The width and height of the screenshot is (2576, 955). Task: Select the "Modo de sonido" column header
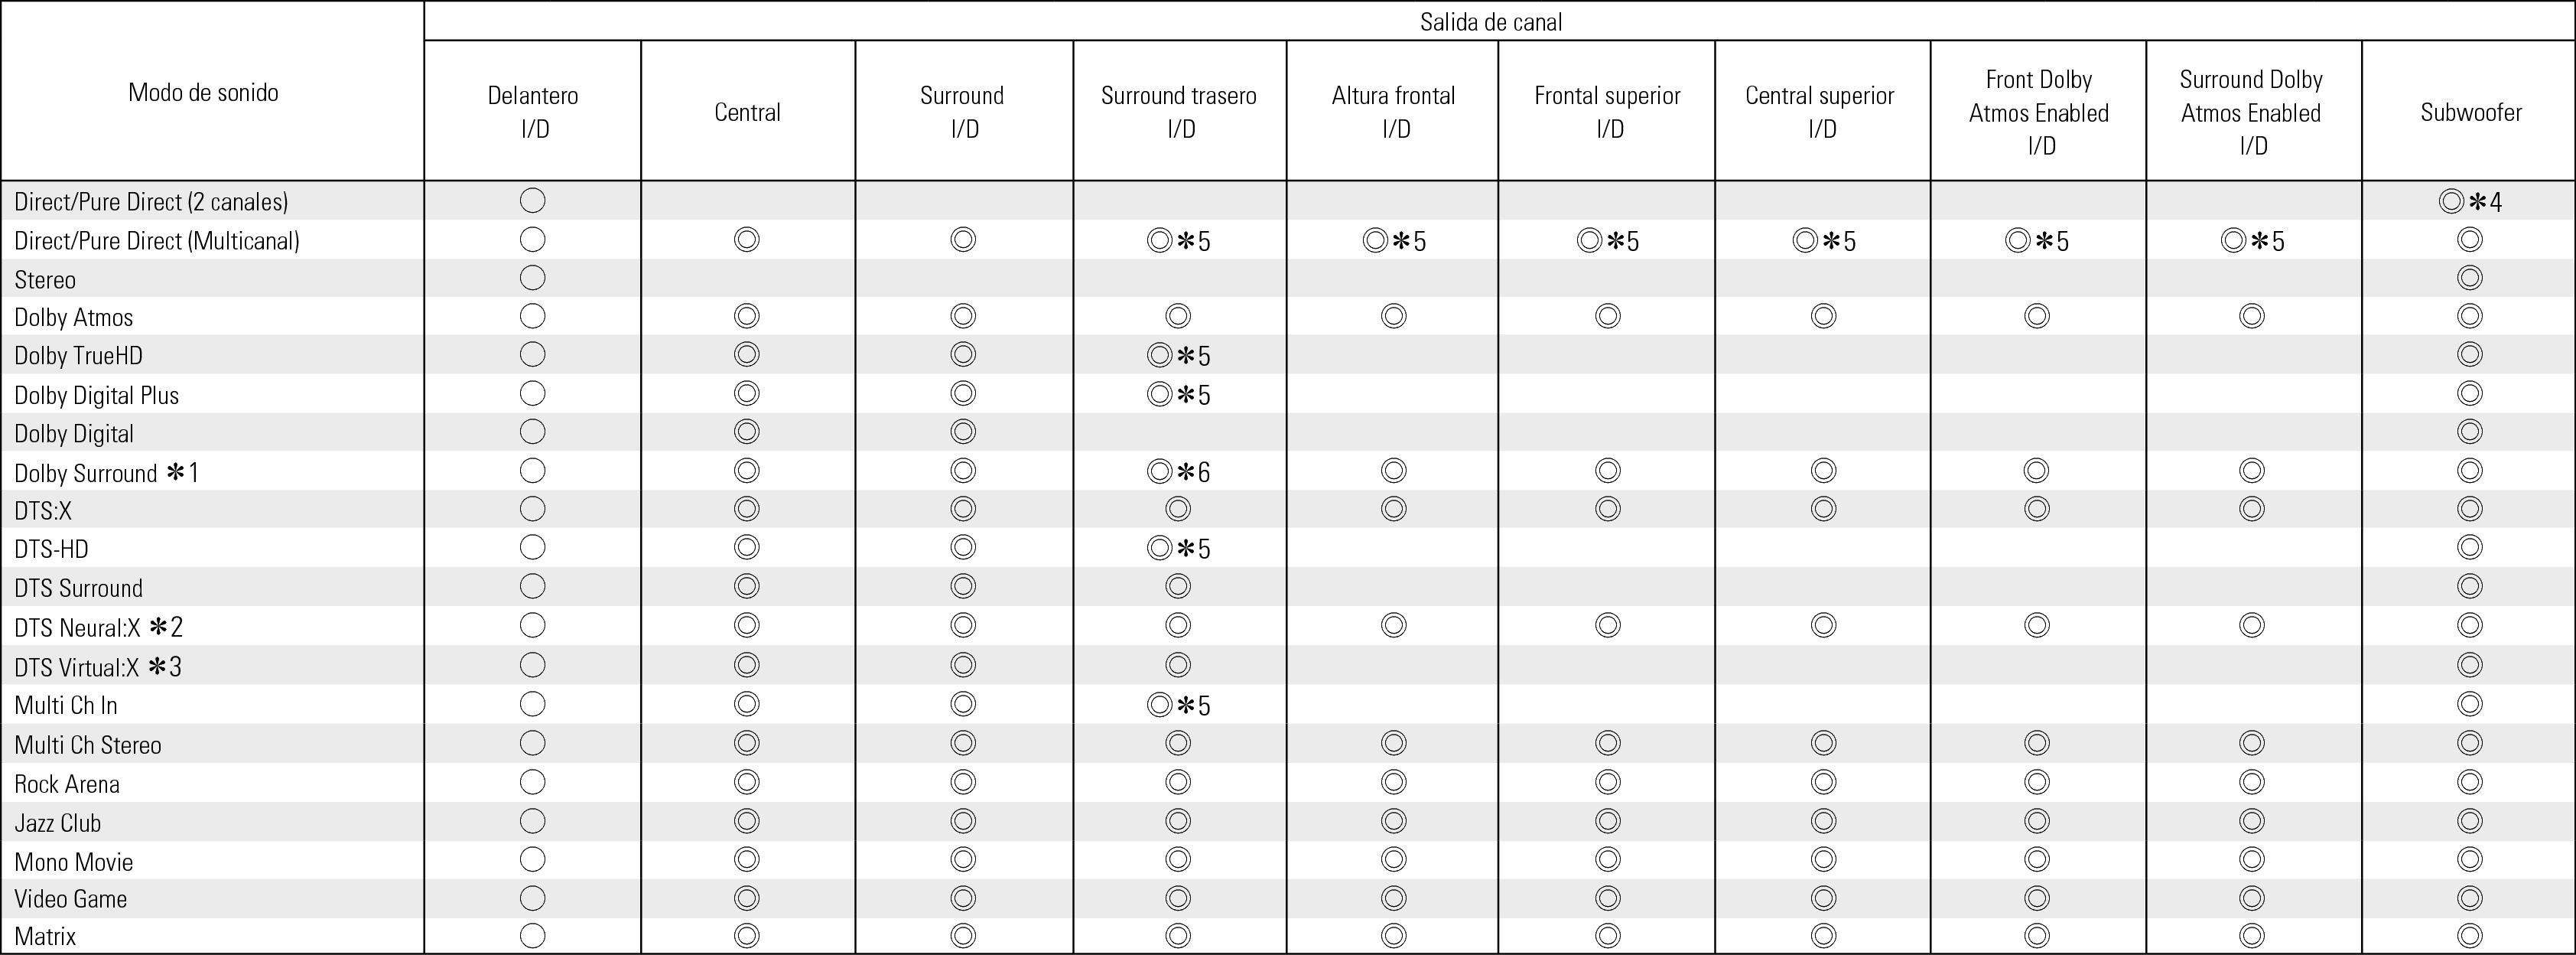point(204,93)
